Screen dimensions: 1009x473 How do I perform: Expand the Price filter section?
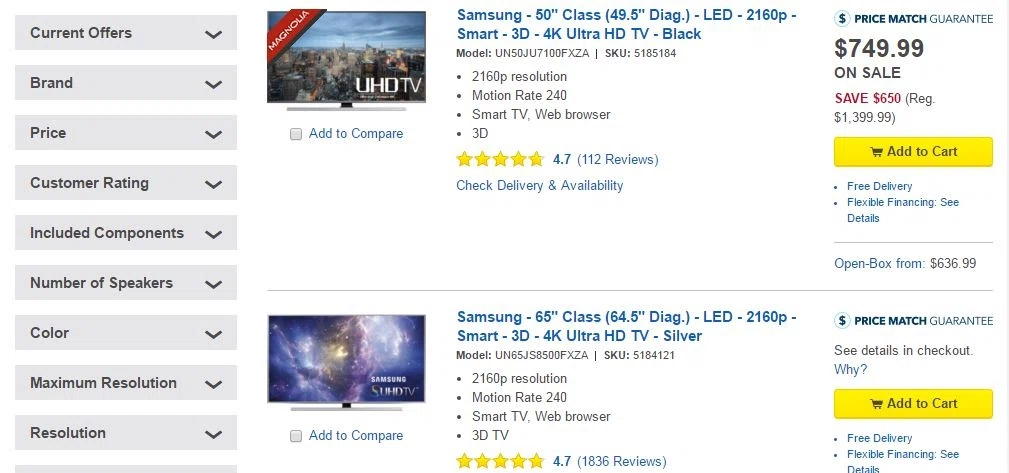point(125,133)
